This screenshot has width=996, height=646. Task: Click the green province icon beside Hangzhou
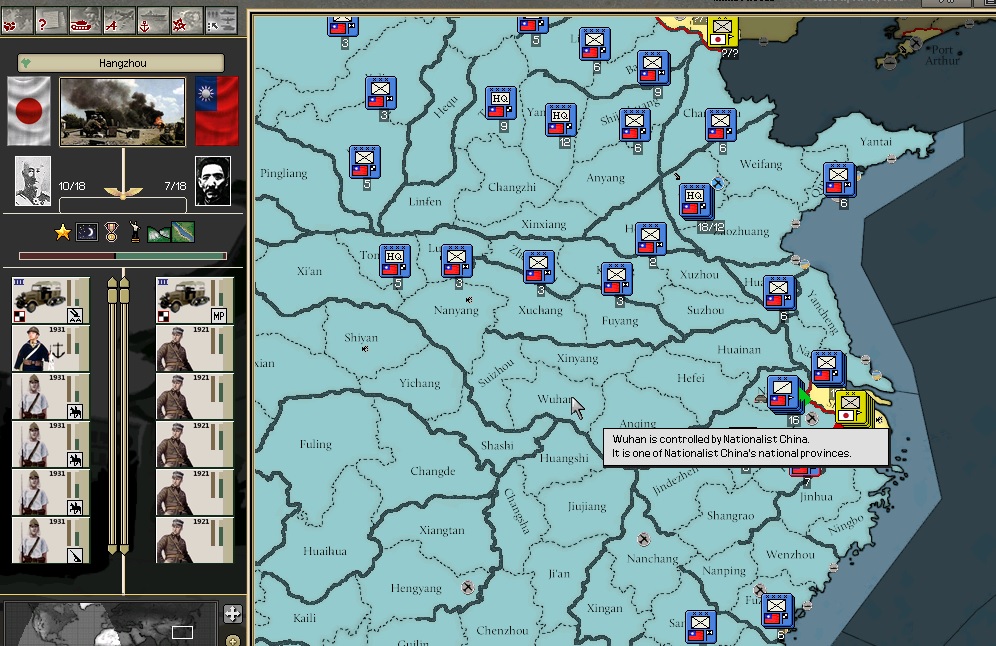coord(26,63)
